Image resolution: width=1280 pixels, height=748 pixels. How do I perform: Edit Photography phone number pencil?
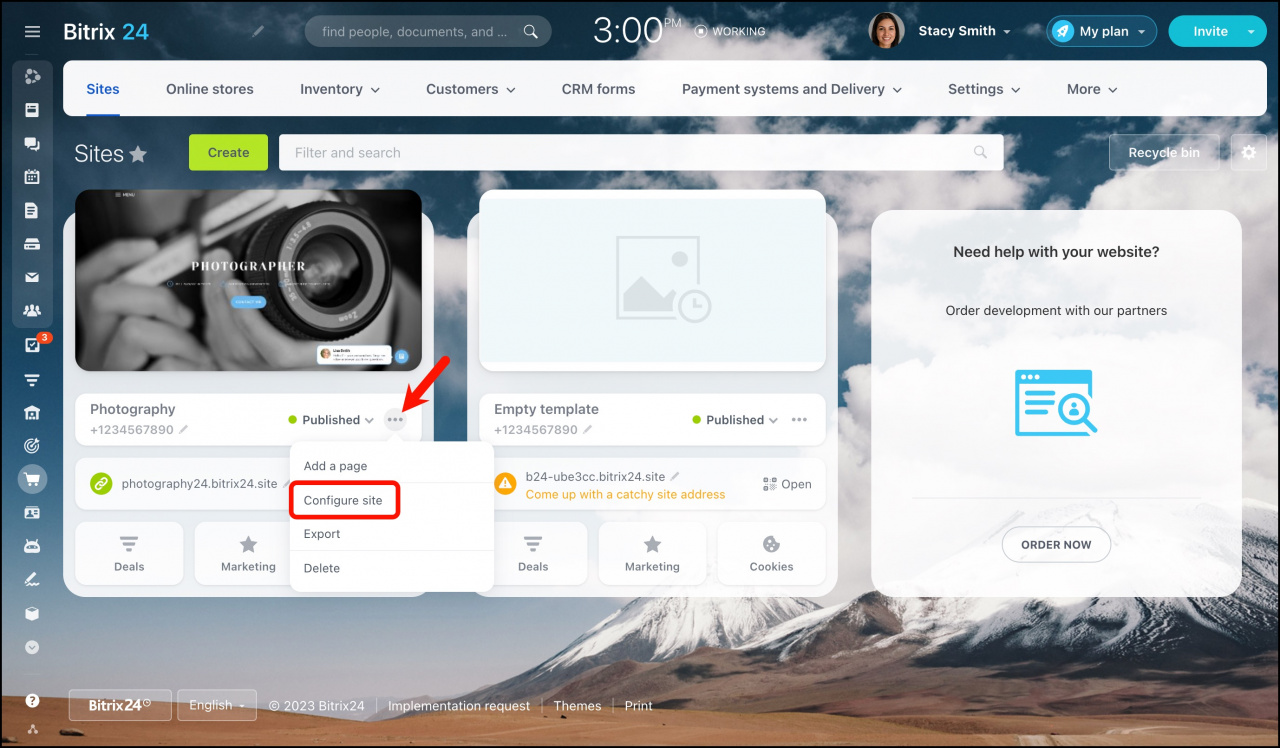coord(183,430)
